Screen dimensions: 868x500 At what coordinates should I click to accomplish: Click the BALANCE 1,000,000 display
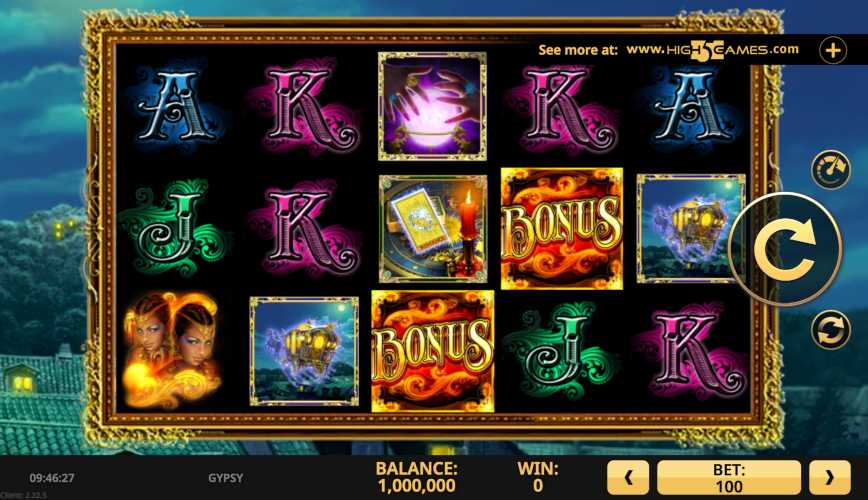click(x=416, y=477)
